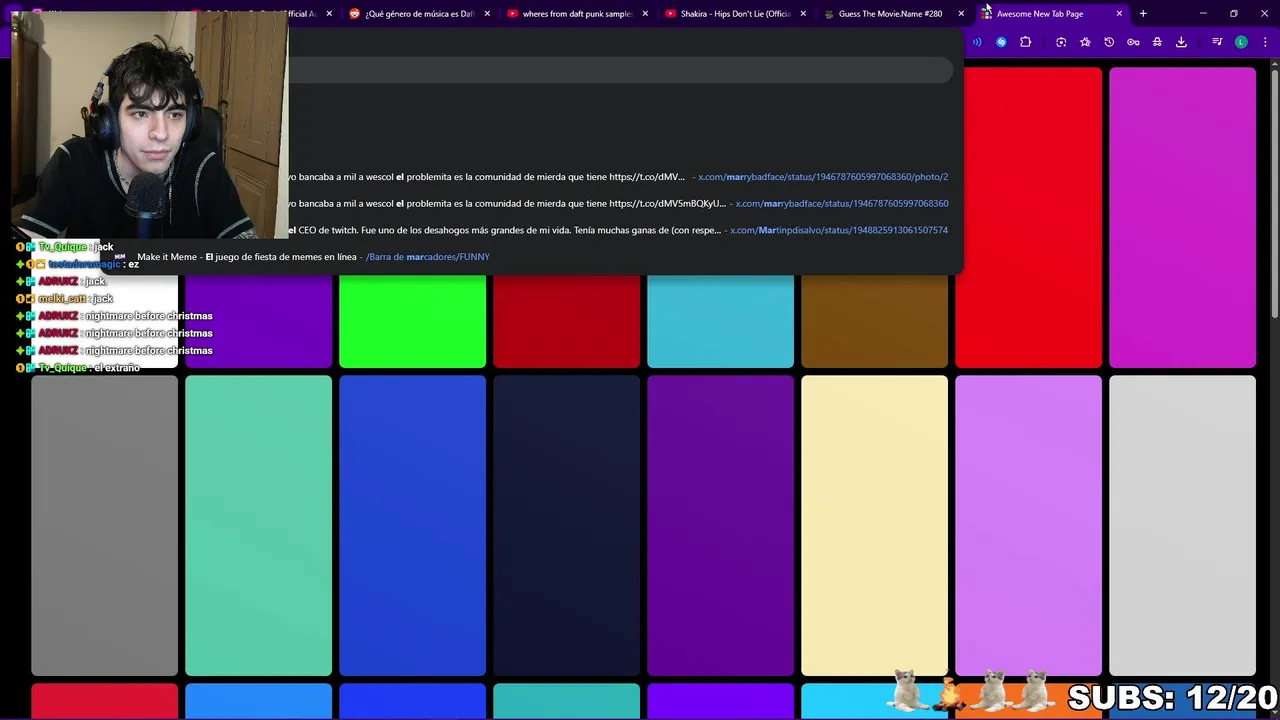The image size is (1280, 720).
Task: Close the Shakira - Hips Don't Lie tab
Action: click(803, 14)
